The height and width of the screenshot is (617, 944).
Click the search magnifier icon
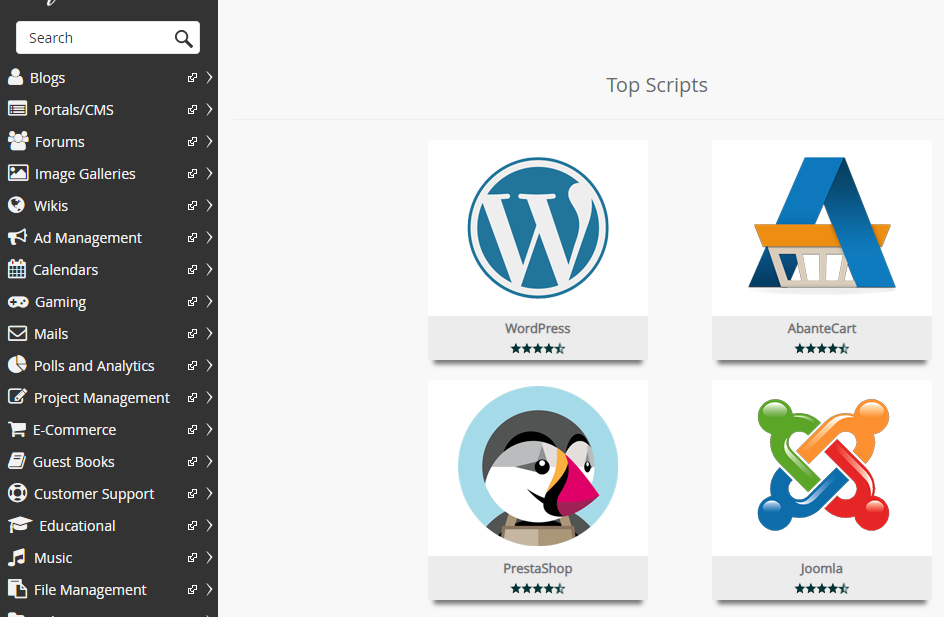(183, 38)
